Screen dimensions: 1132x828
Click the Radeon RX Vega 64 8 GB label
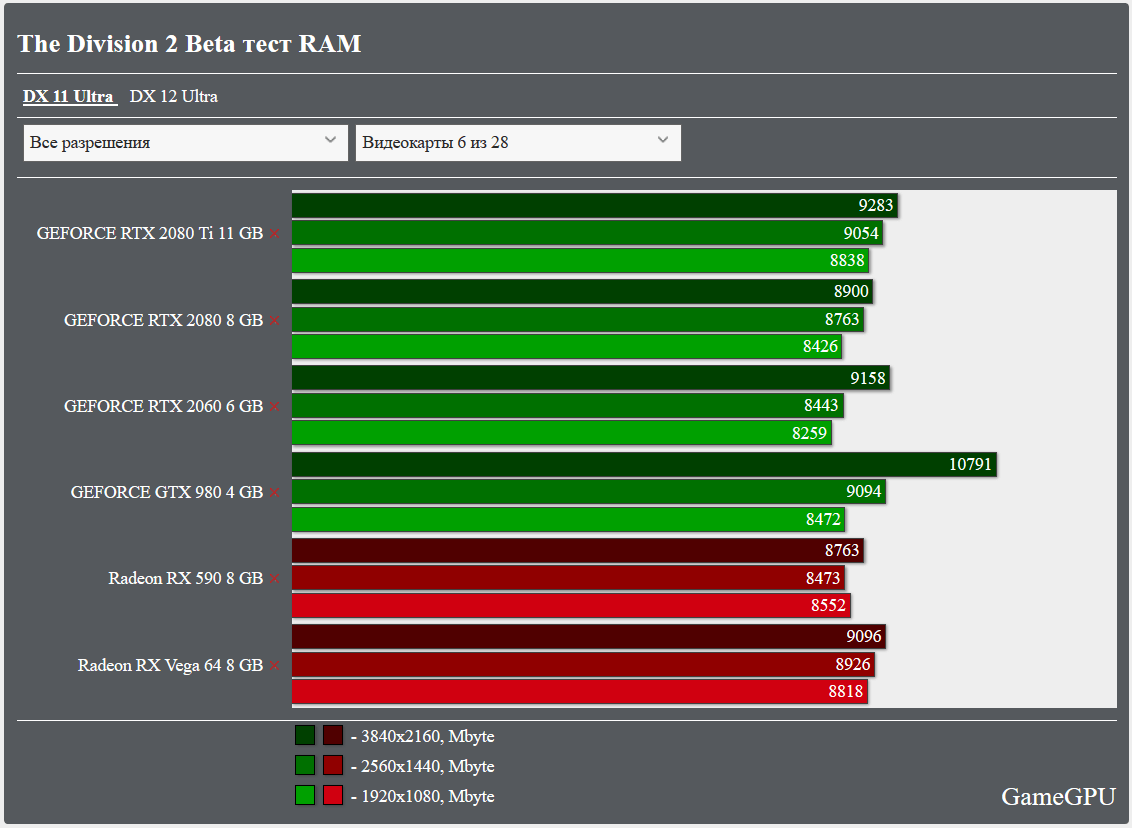pyautogui.click(x=170, y=665)
